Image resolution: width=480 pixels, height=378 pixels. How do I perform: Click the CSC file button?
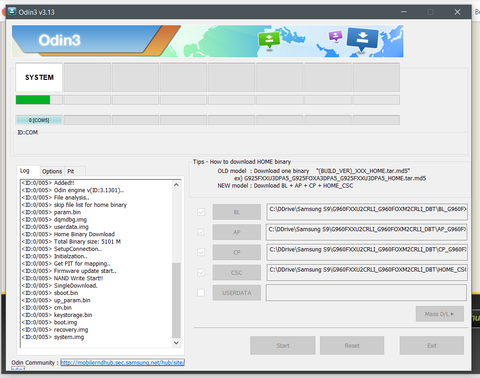click(x=237, y=273)
